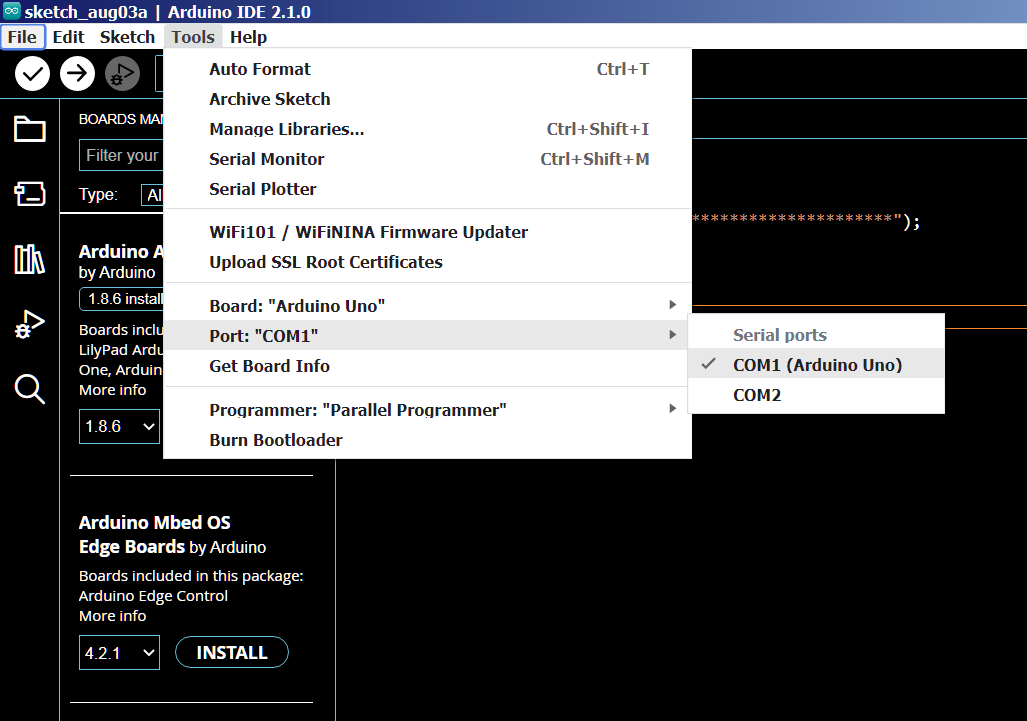Screen dimensions: 1027x721
Task: Open the Debug sidebar panel
Action: [29, 323]
